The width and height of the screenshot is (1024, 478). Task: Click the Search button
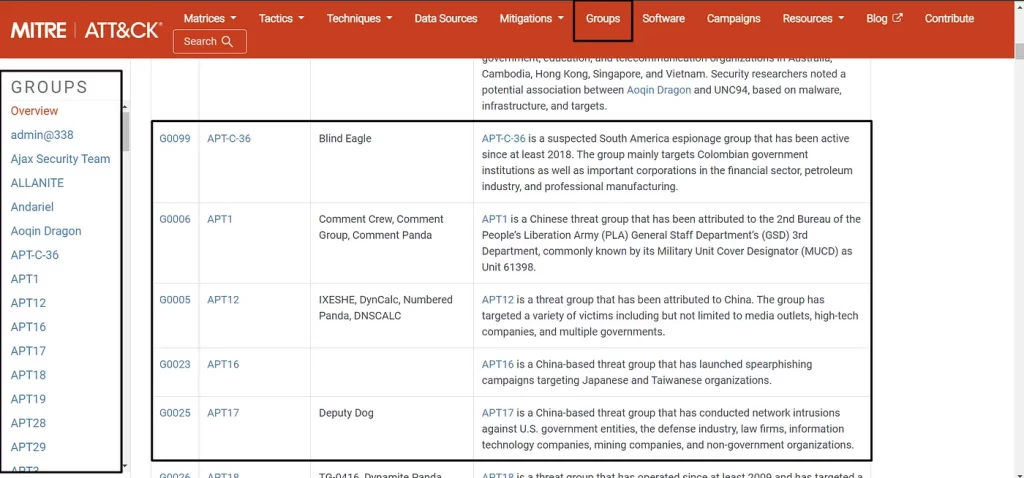click(210, 41)
